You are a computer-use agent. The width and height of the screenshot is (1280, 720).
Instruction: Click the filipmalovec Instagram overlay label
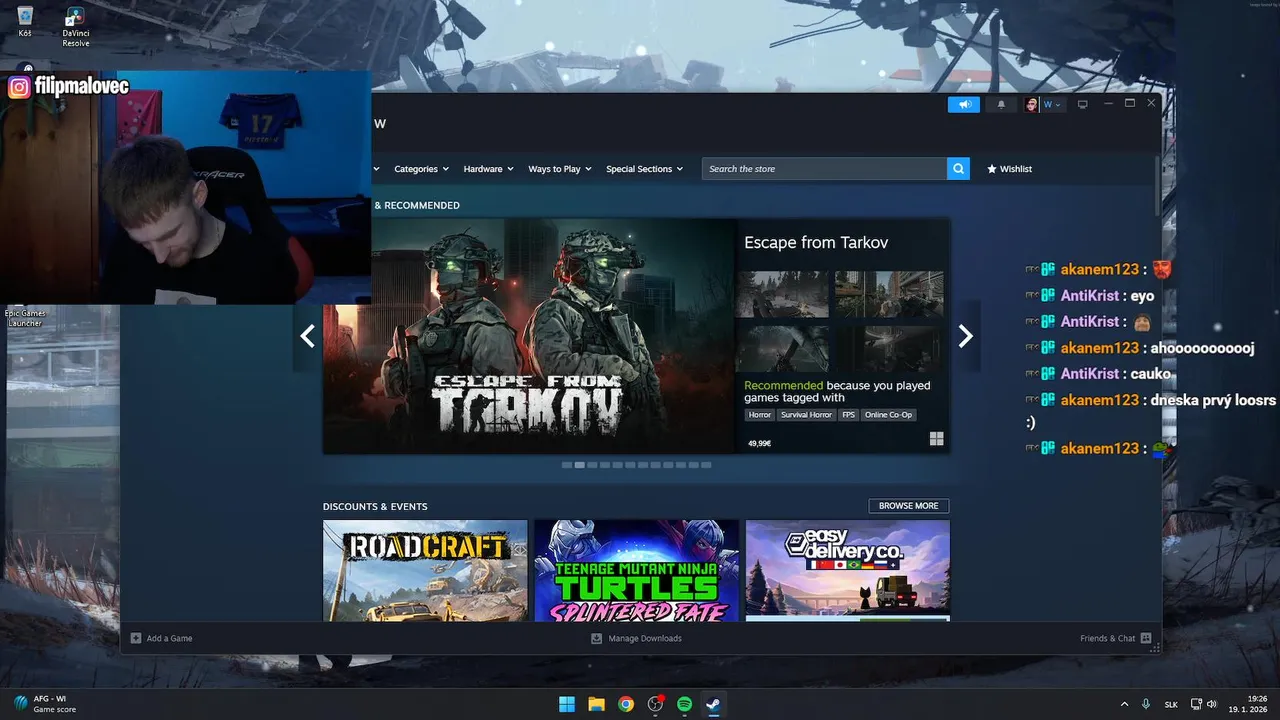68,87
